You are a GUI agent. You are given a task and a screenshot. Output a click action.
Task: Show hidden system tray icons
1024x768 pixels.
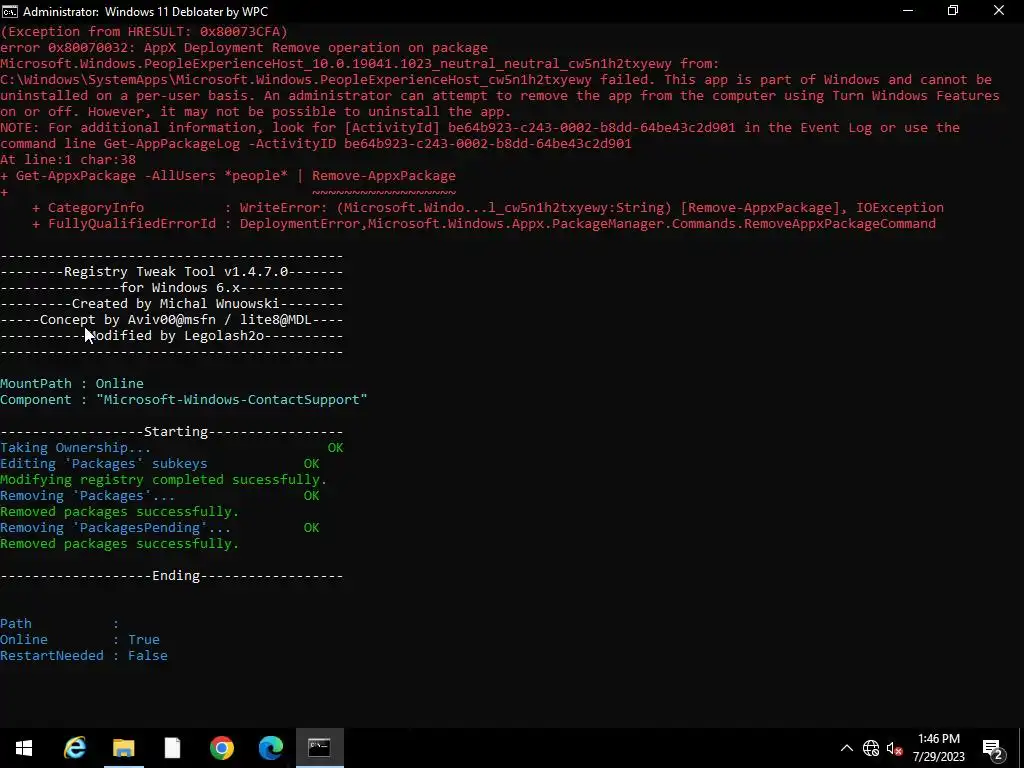(846, 748)
